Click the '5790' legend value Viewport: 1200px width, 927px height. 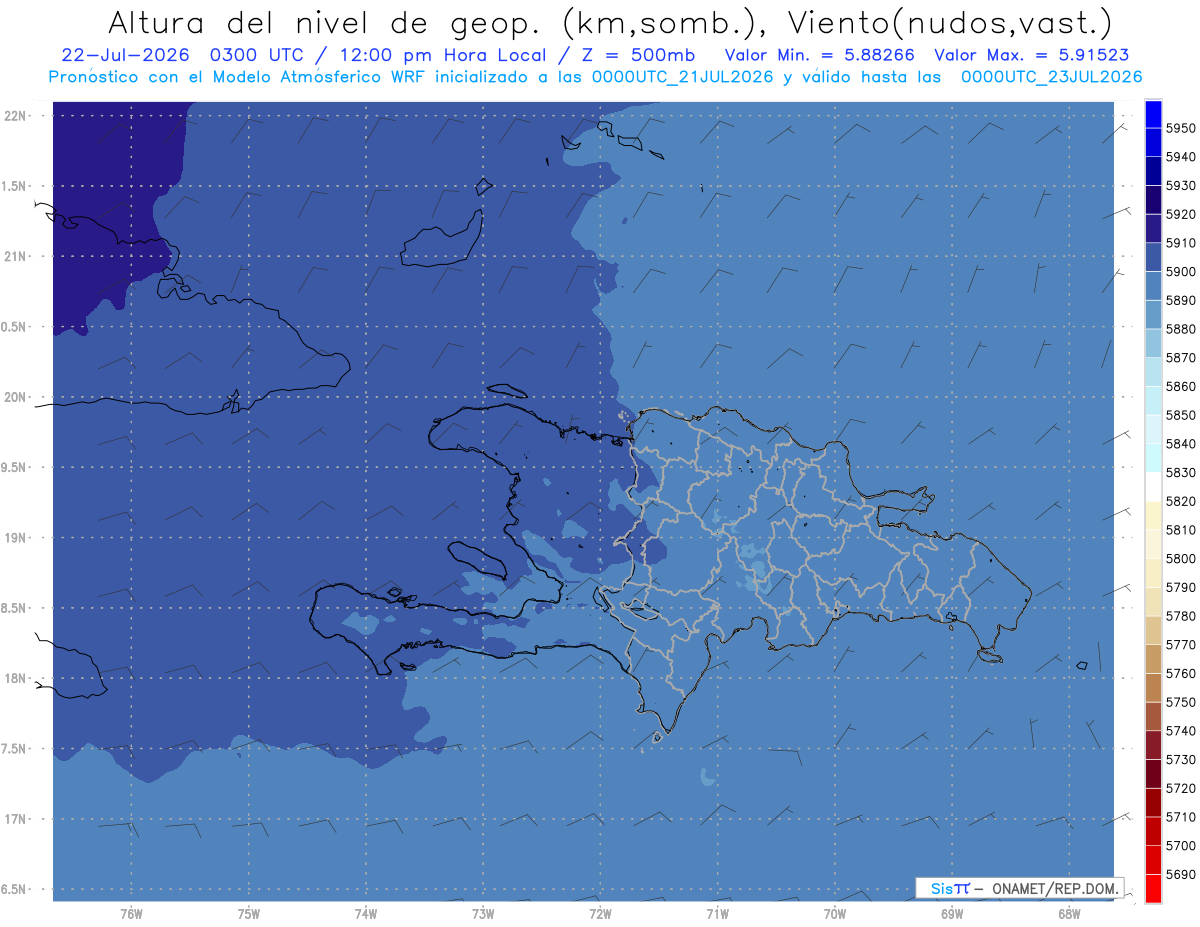click(x=1180, y=587)
